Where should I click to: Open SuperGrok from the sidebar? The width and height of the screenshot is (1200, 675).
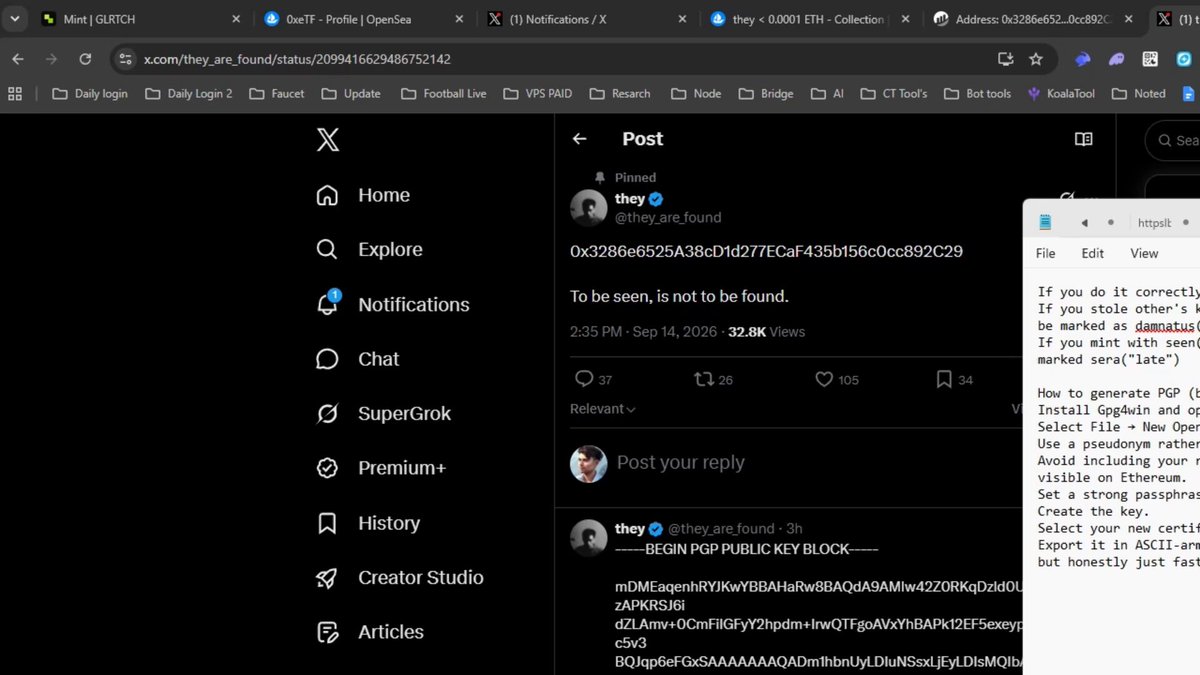tap(383, 413)
